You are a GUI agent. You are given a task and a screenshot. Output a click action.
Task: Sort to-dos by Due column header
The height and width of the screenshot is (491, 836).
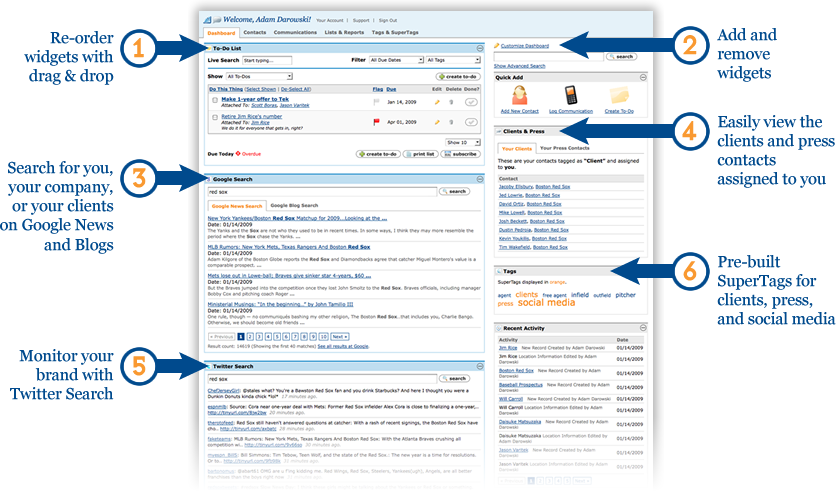pyautogui.click(x=391, y=89)
